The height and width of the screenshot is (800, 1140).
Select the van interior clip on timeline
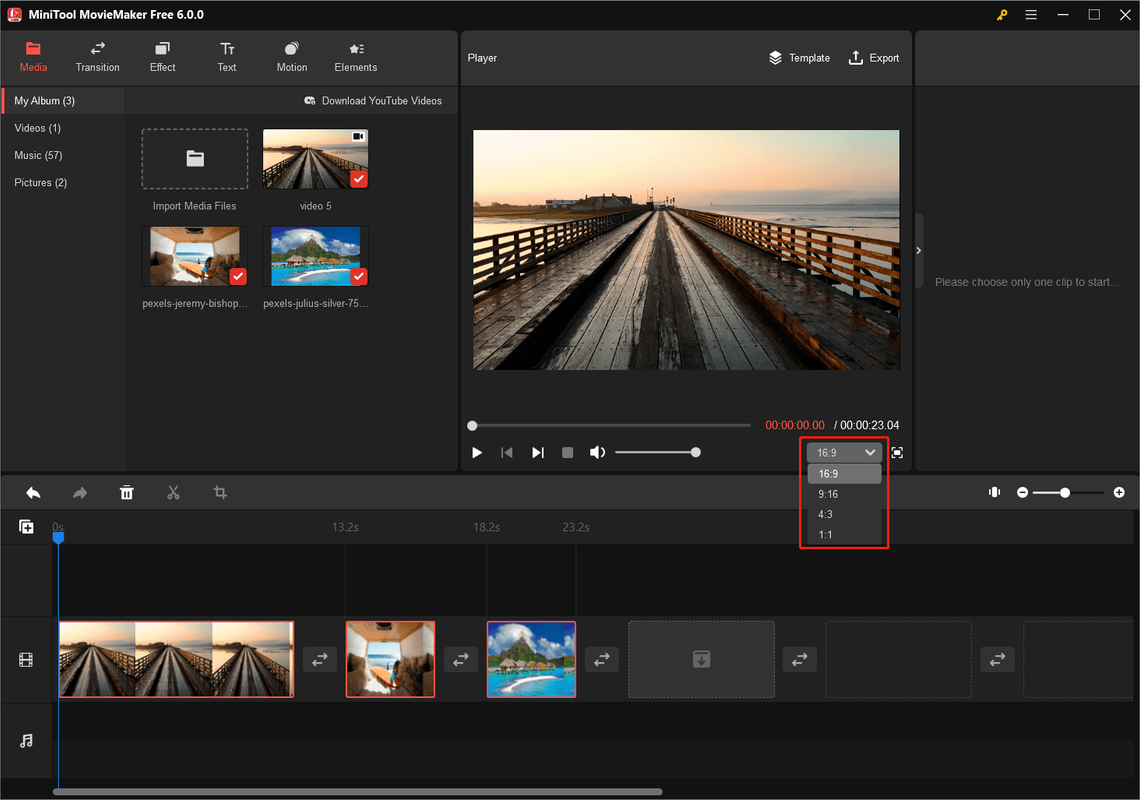(390, 660)
